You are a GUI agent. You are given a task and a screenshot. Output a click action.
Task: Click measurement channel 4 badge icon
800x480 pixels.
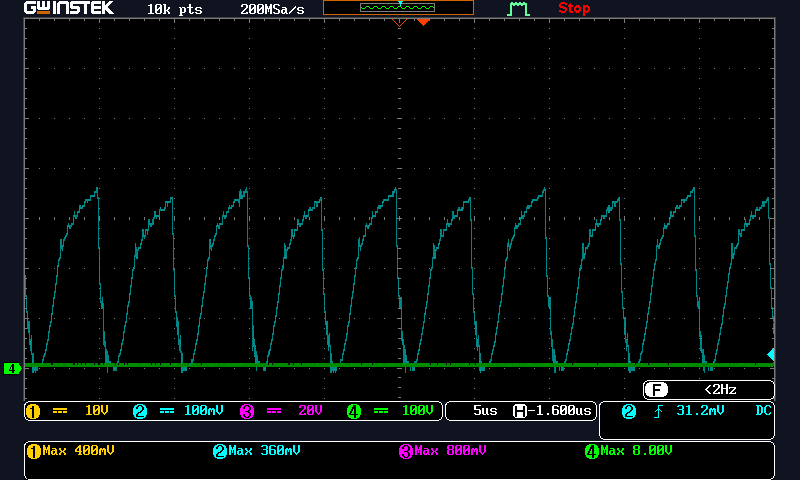[592, 451]
